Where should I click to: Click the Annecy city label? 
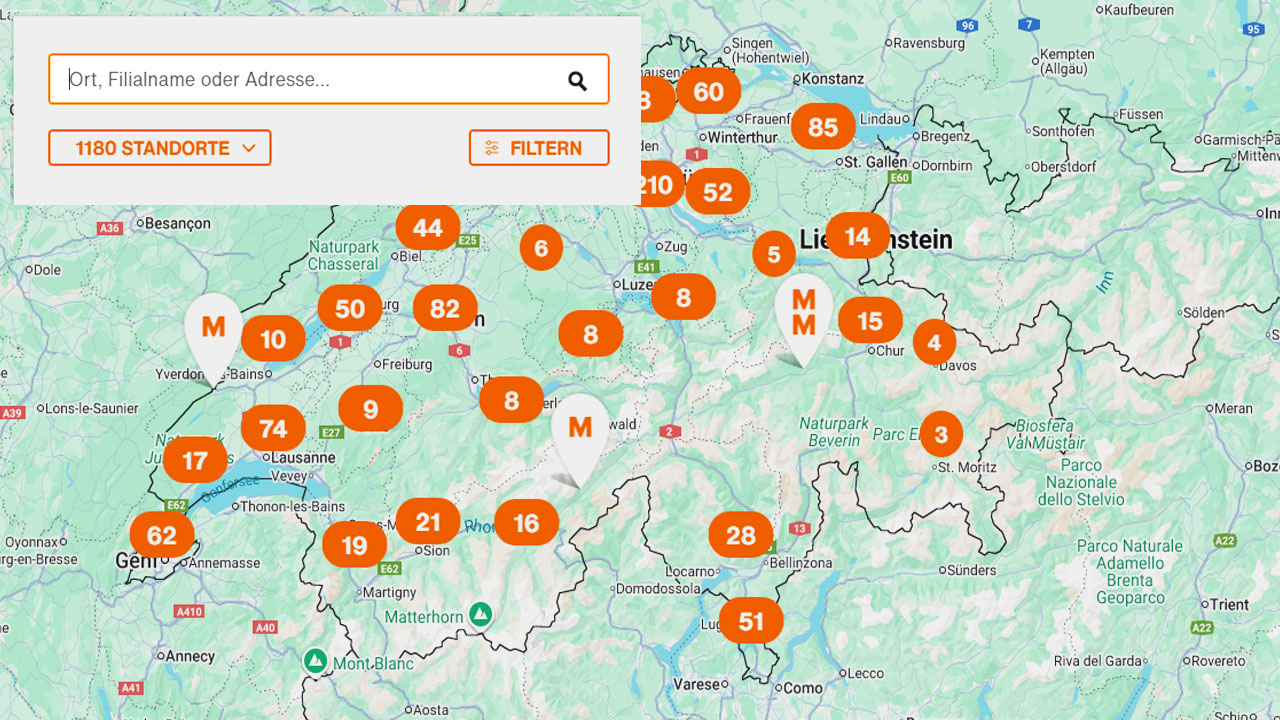(x=190, y=657)
